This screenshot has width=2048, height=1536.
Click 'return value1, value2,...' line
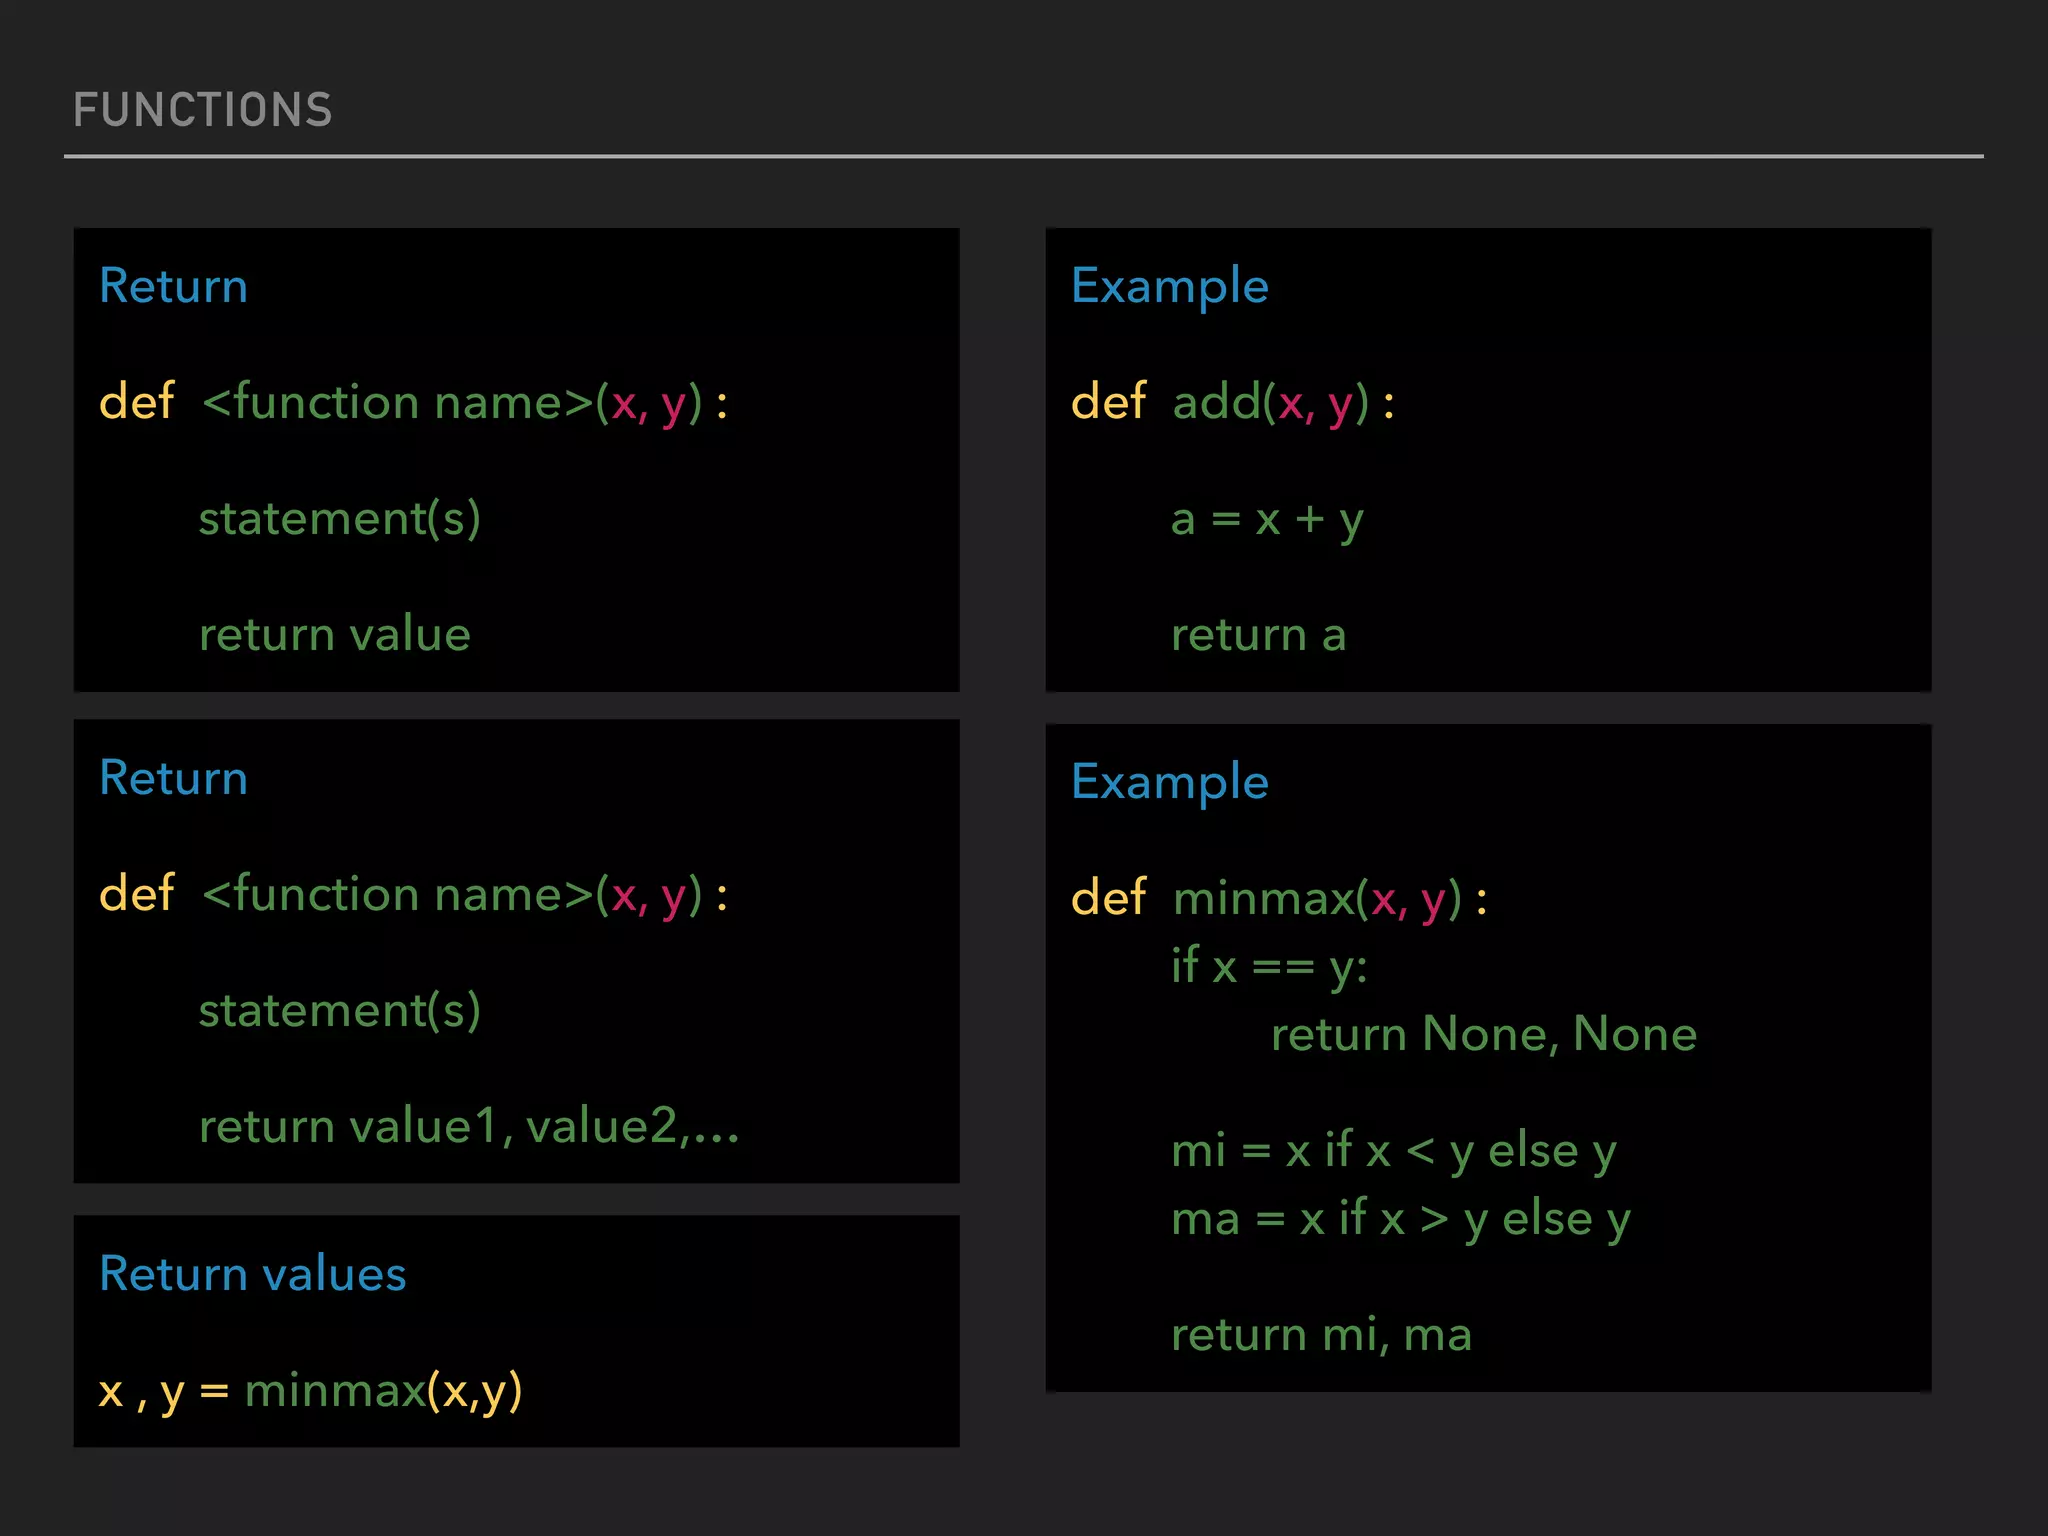click(x=468, y=1127)
